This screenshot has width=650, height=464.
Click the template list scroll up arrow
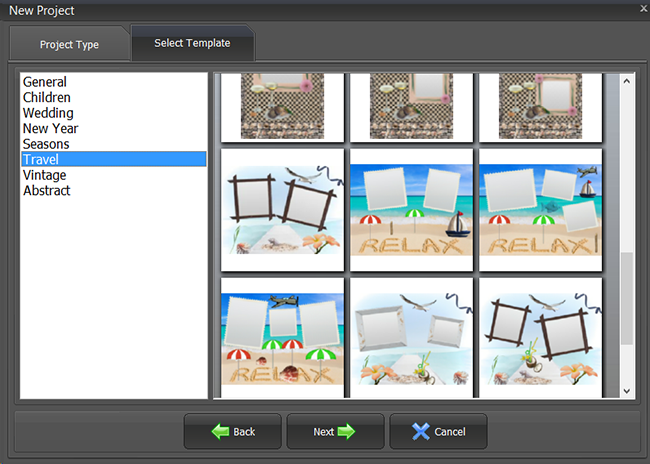tap(627, 81)
